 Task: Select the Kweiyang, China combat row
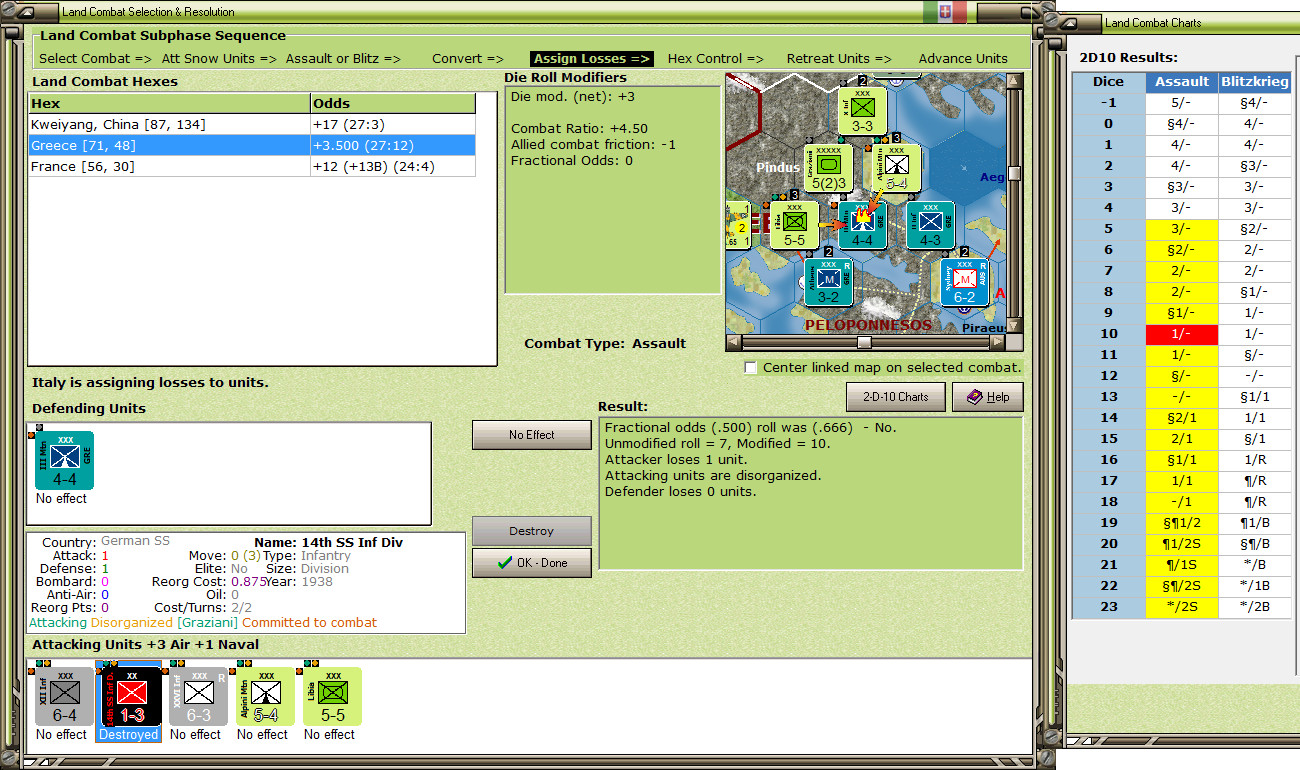tap(251, 124)
